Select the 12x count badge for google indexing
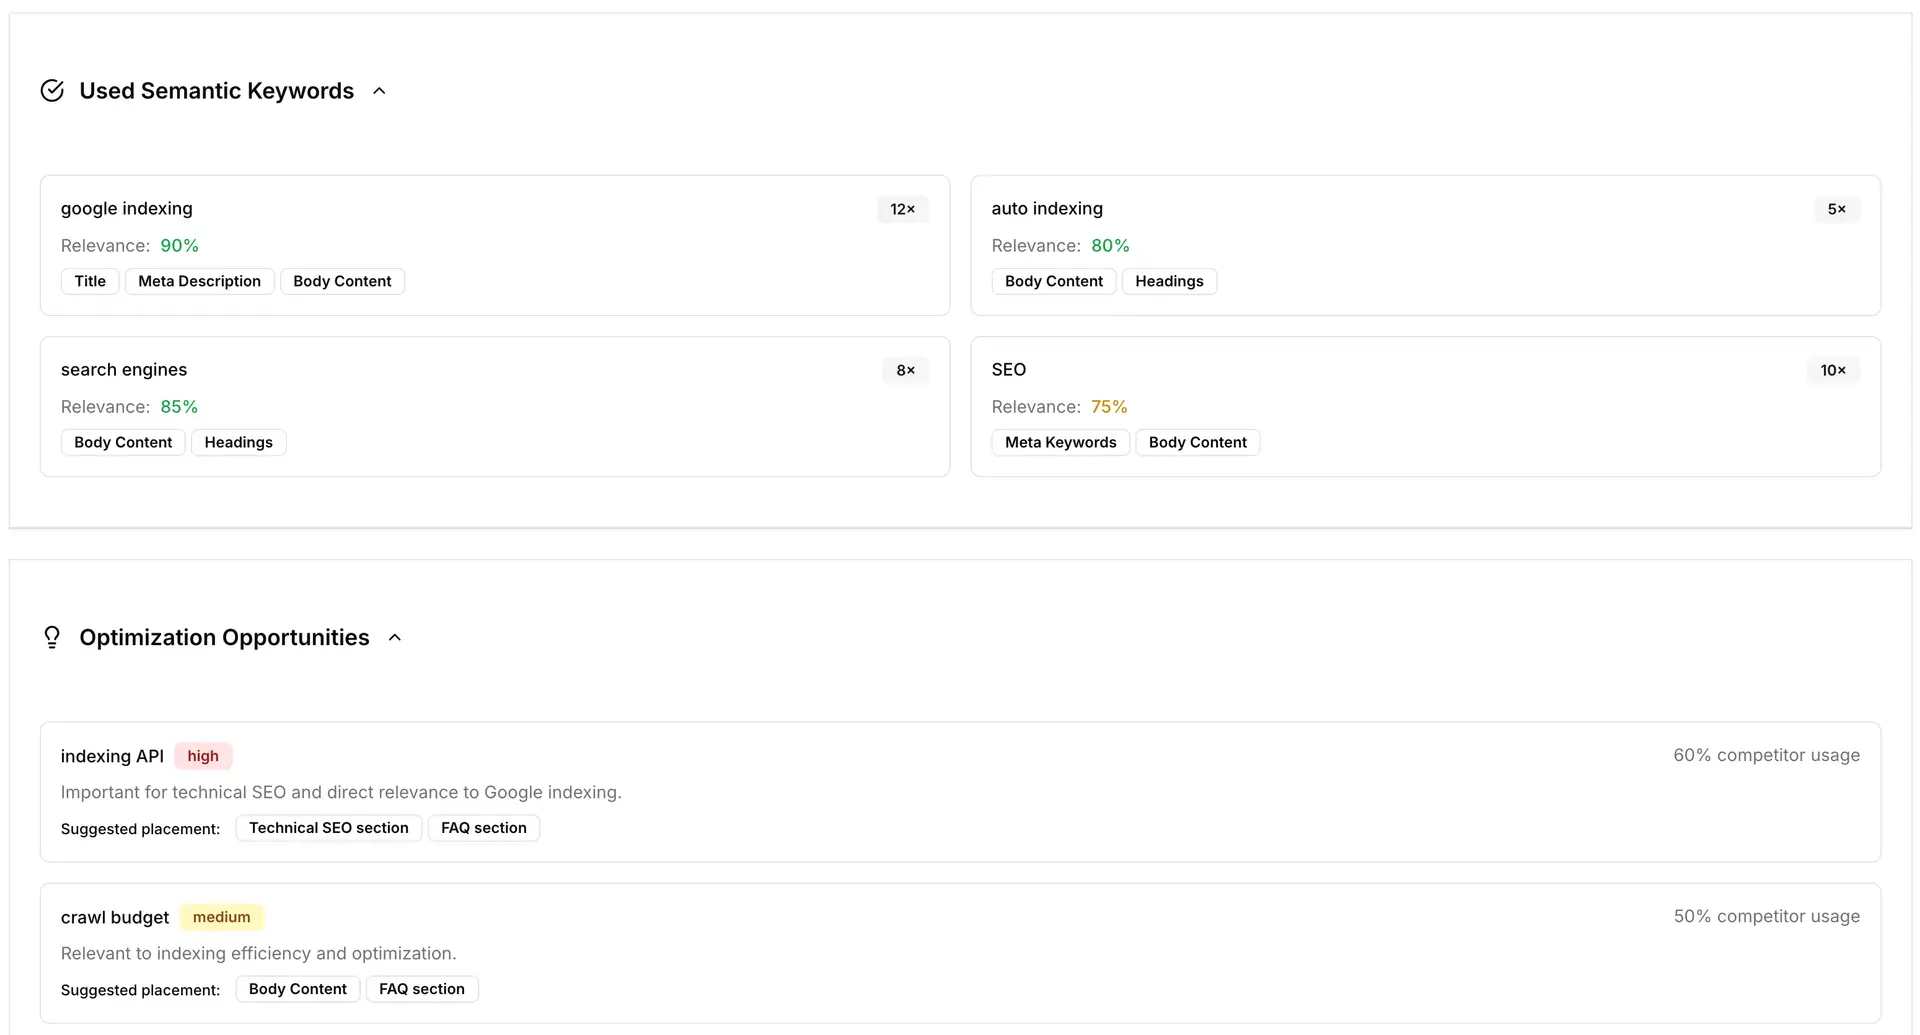The height and width of the screenshot is (1035, 1920). click(903, 209)
